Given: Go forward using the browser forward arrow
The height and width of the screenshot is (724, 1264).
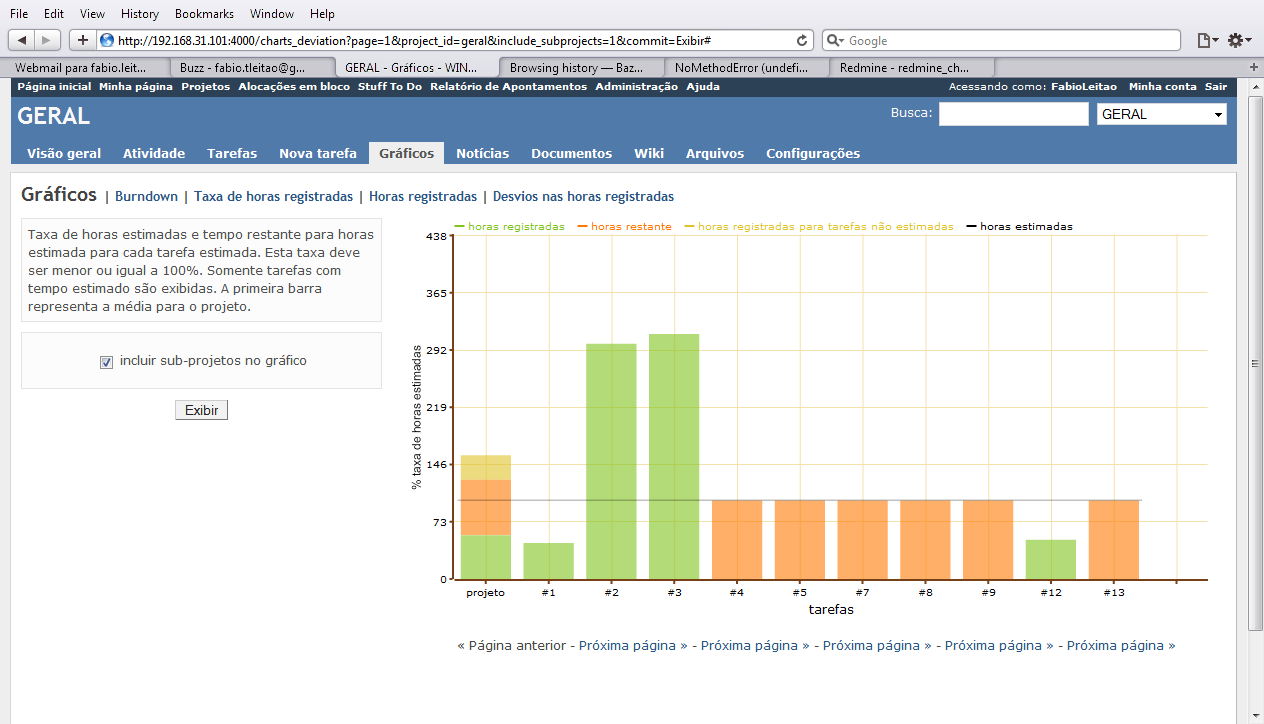Looking at the screenshot, I should [x=47, y=40].
